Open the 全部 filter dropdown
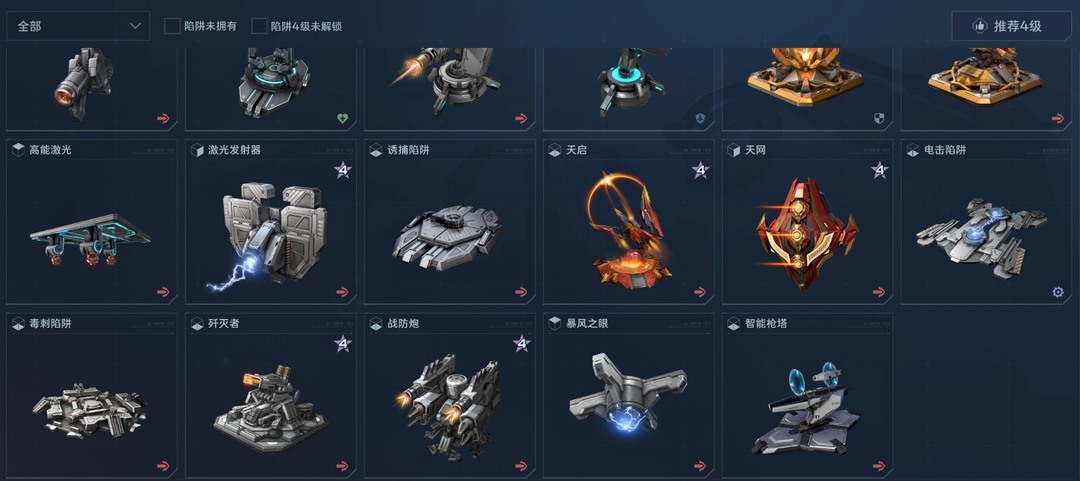The height and width of the screenshot is (481, 1080). [78, 26]
